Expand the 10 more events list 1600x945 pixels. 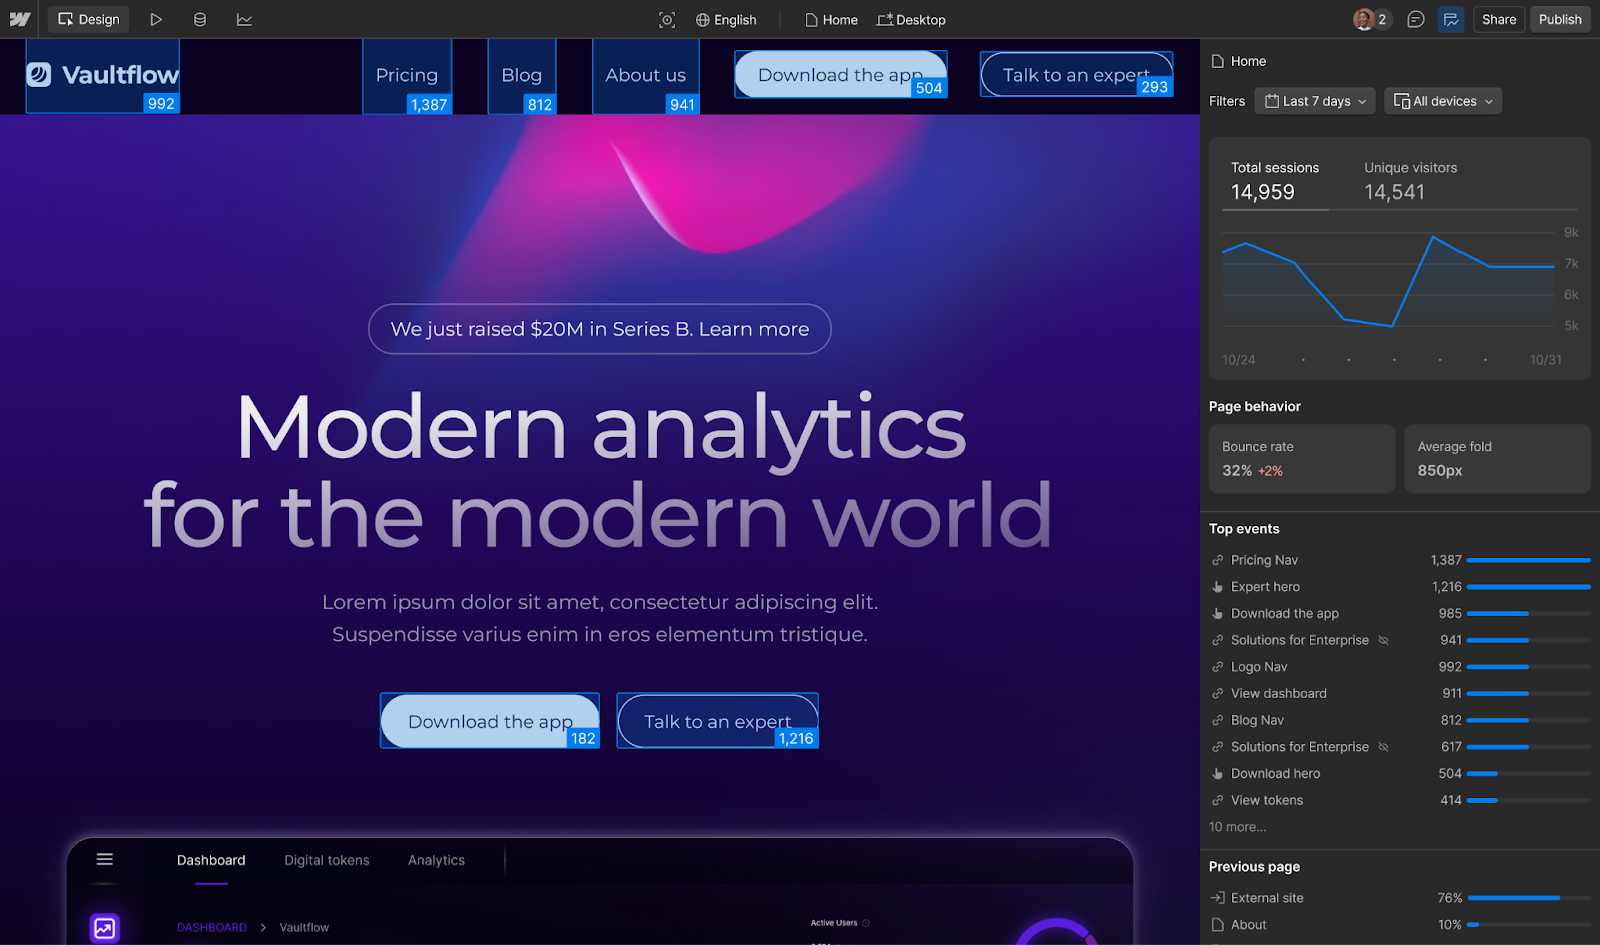(x=1237, y=827)
